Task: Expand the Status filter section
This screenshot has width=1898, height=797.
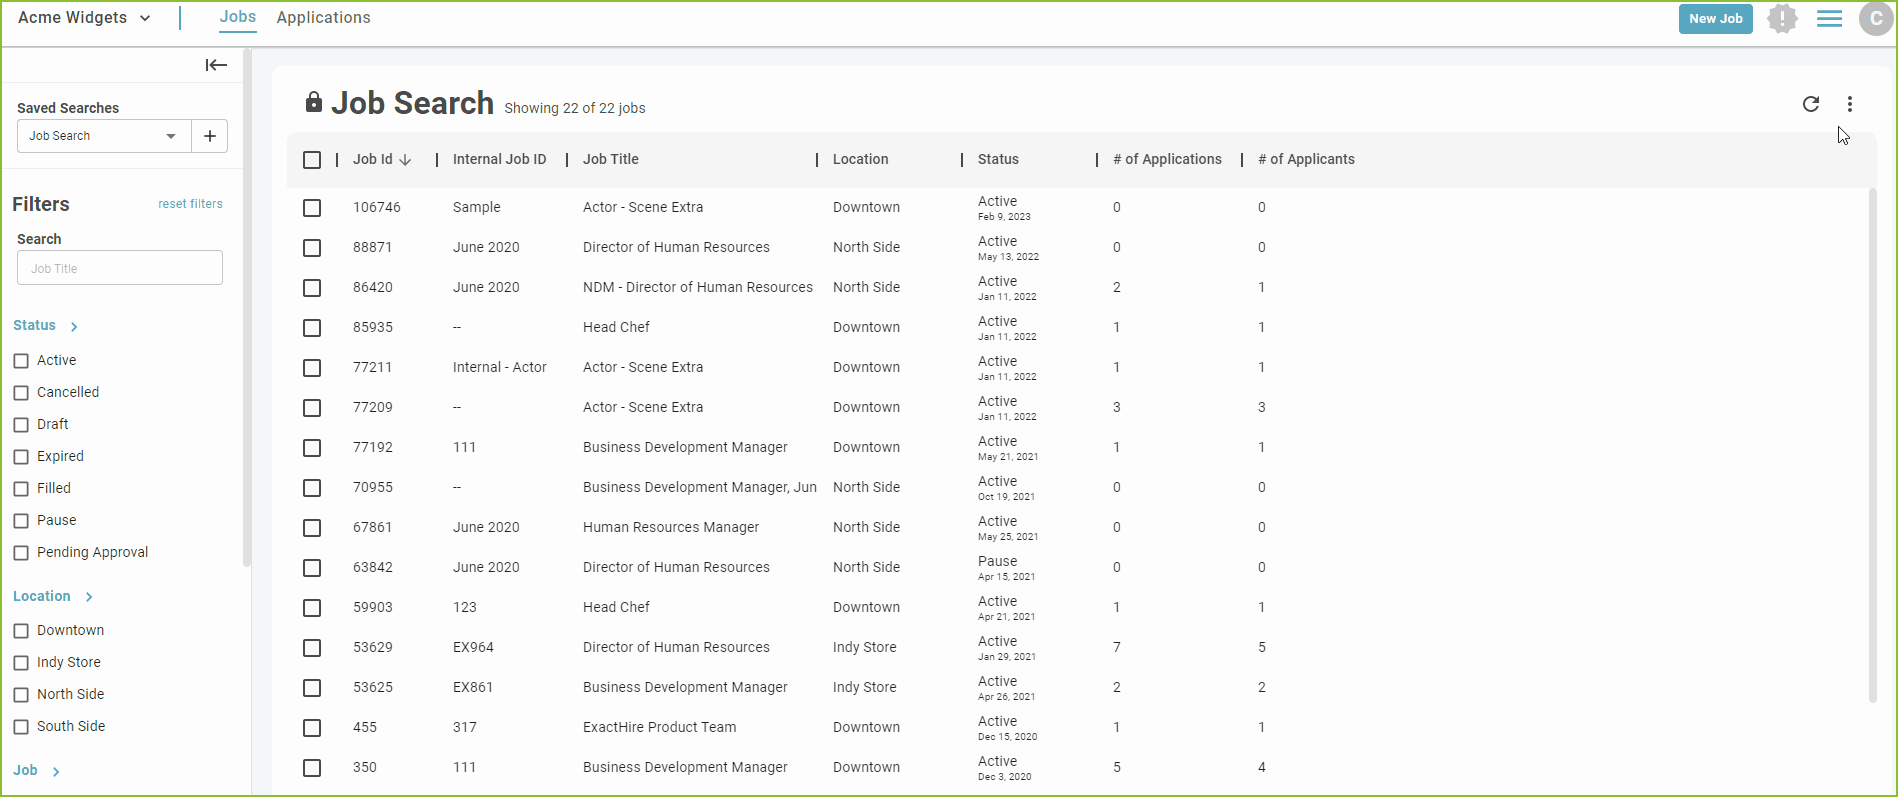Action: click(45, 326)
